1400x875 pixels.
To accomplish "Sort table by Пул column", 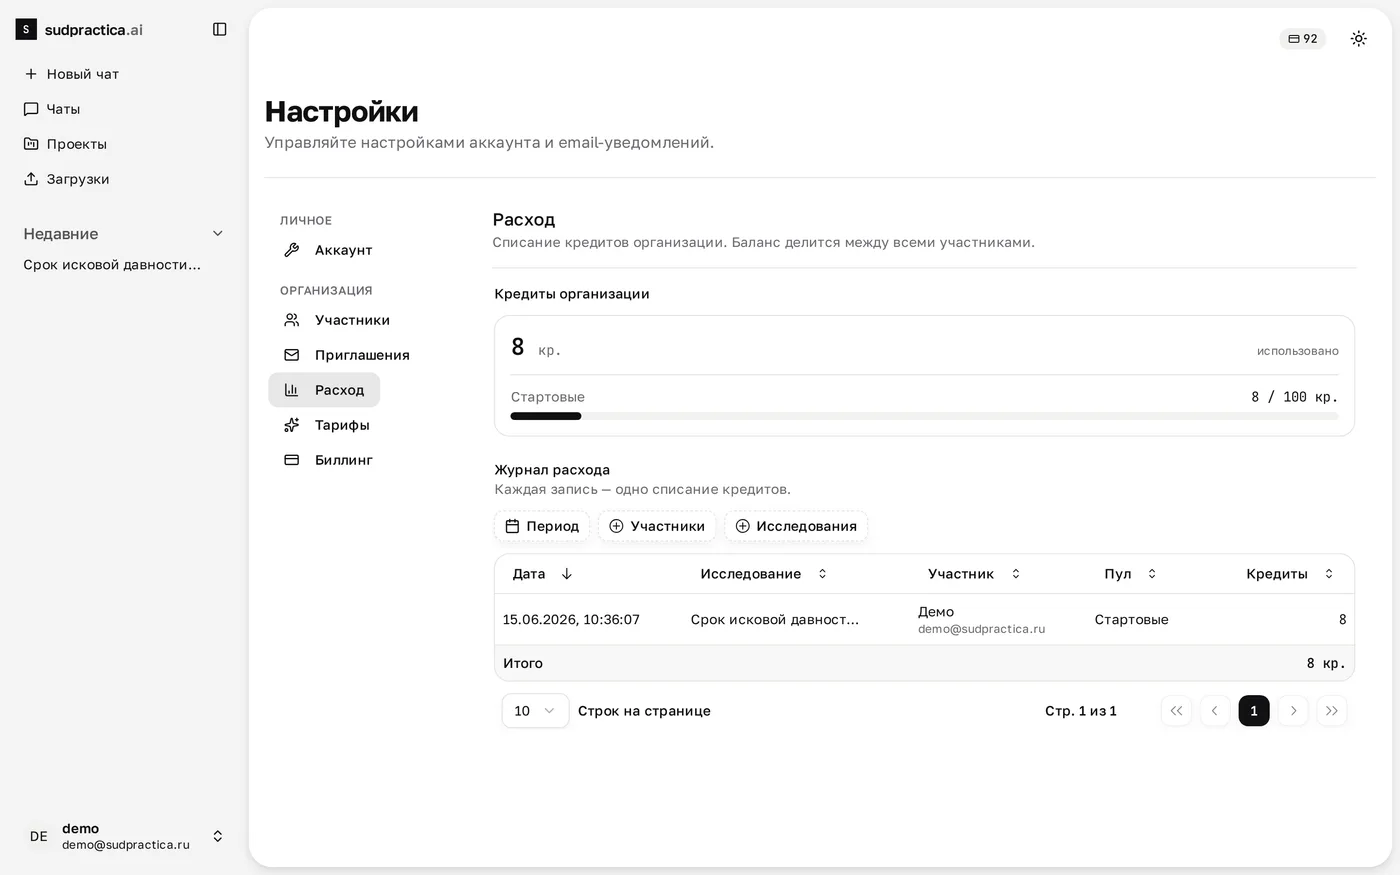I will pos(1130,574).
